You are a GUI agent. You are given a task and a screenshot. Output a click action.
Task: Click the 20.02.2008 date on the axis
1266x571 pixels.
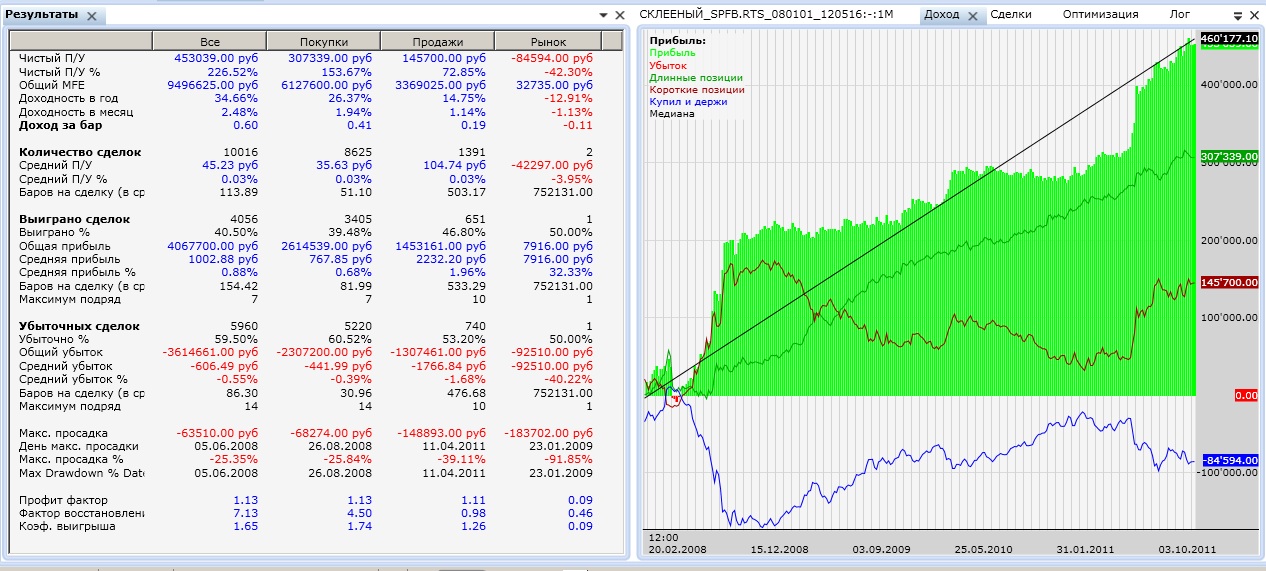pyautogui.click(x=676, y=549)
